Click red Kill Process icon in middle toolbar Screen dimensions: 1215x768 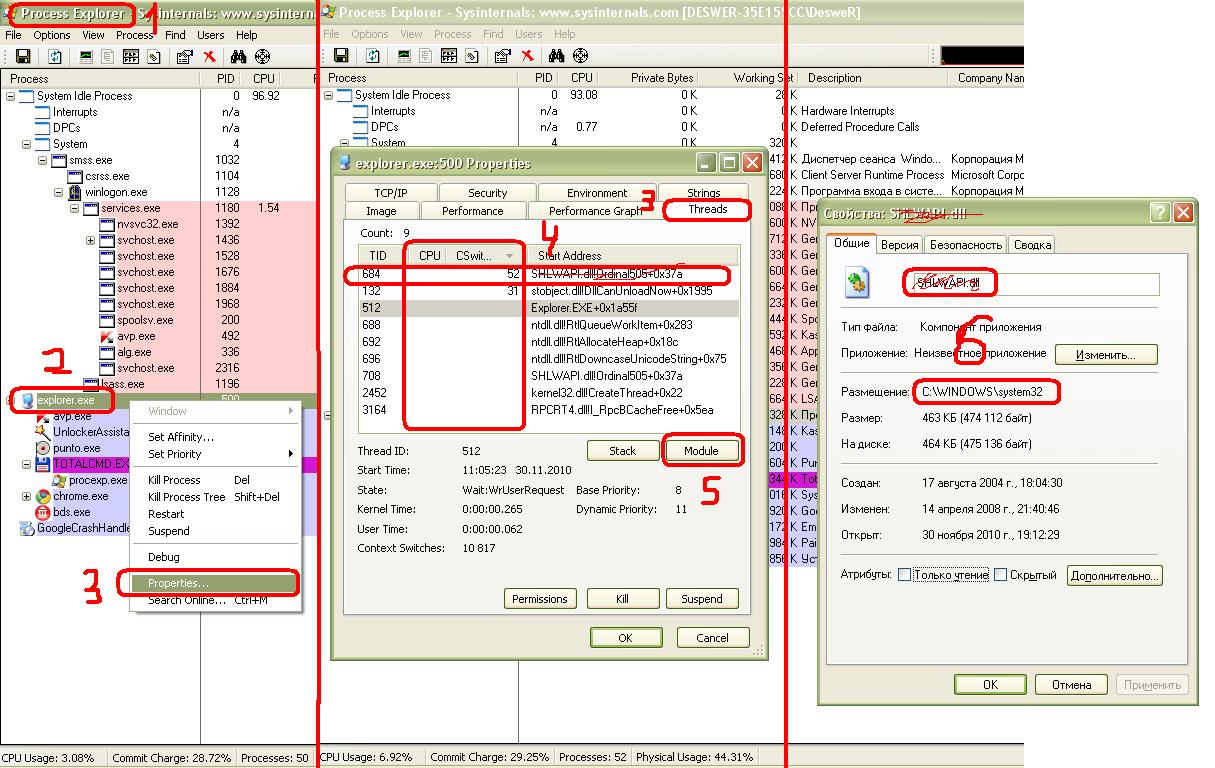[528, 56]
